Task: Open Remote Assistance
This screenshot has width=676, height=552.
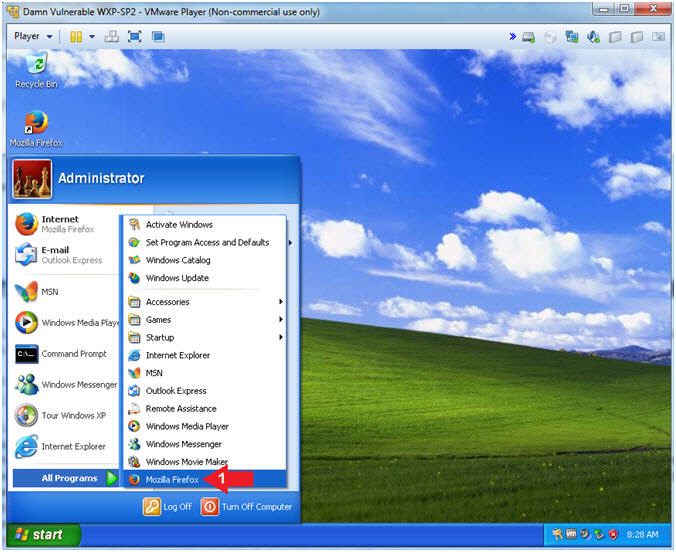Action: tap(205, 409)
